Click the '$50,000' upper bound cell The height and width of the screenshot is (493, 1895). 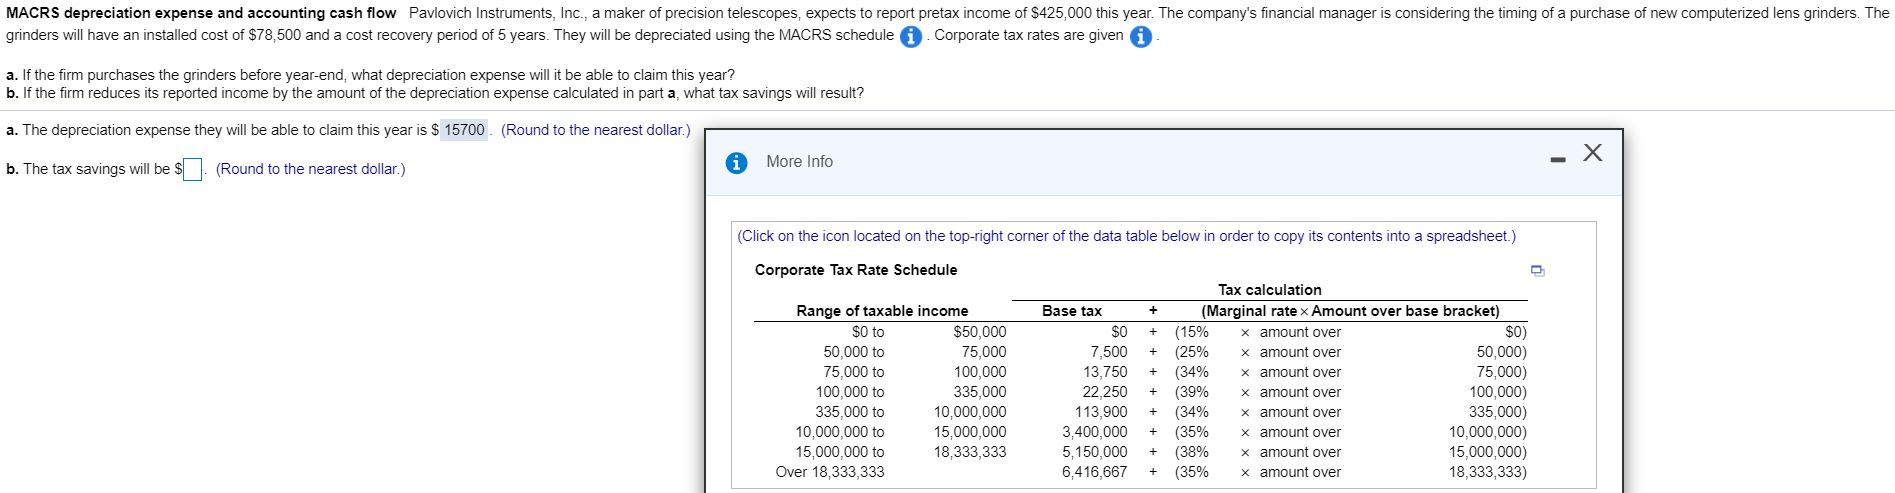[x=980, y=332]
